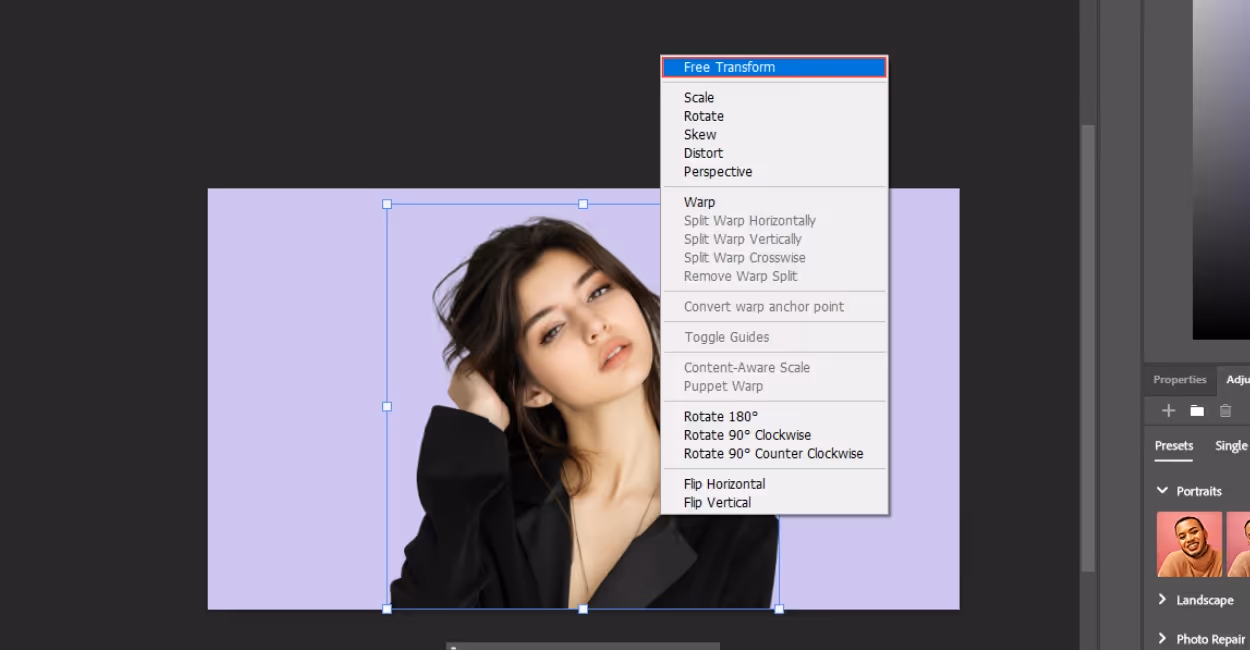Click Split Warp Horizontally entry

(750, 220)
